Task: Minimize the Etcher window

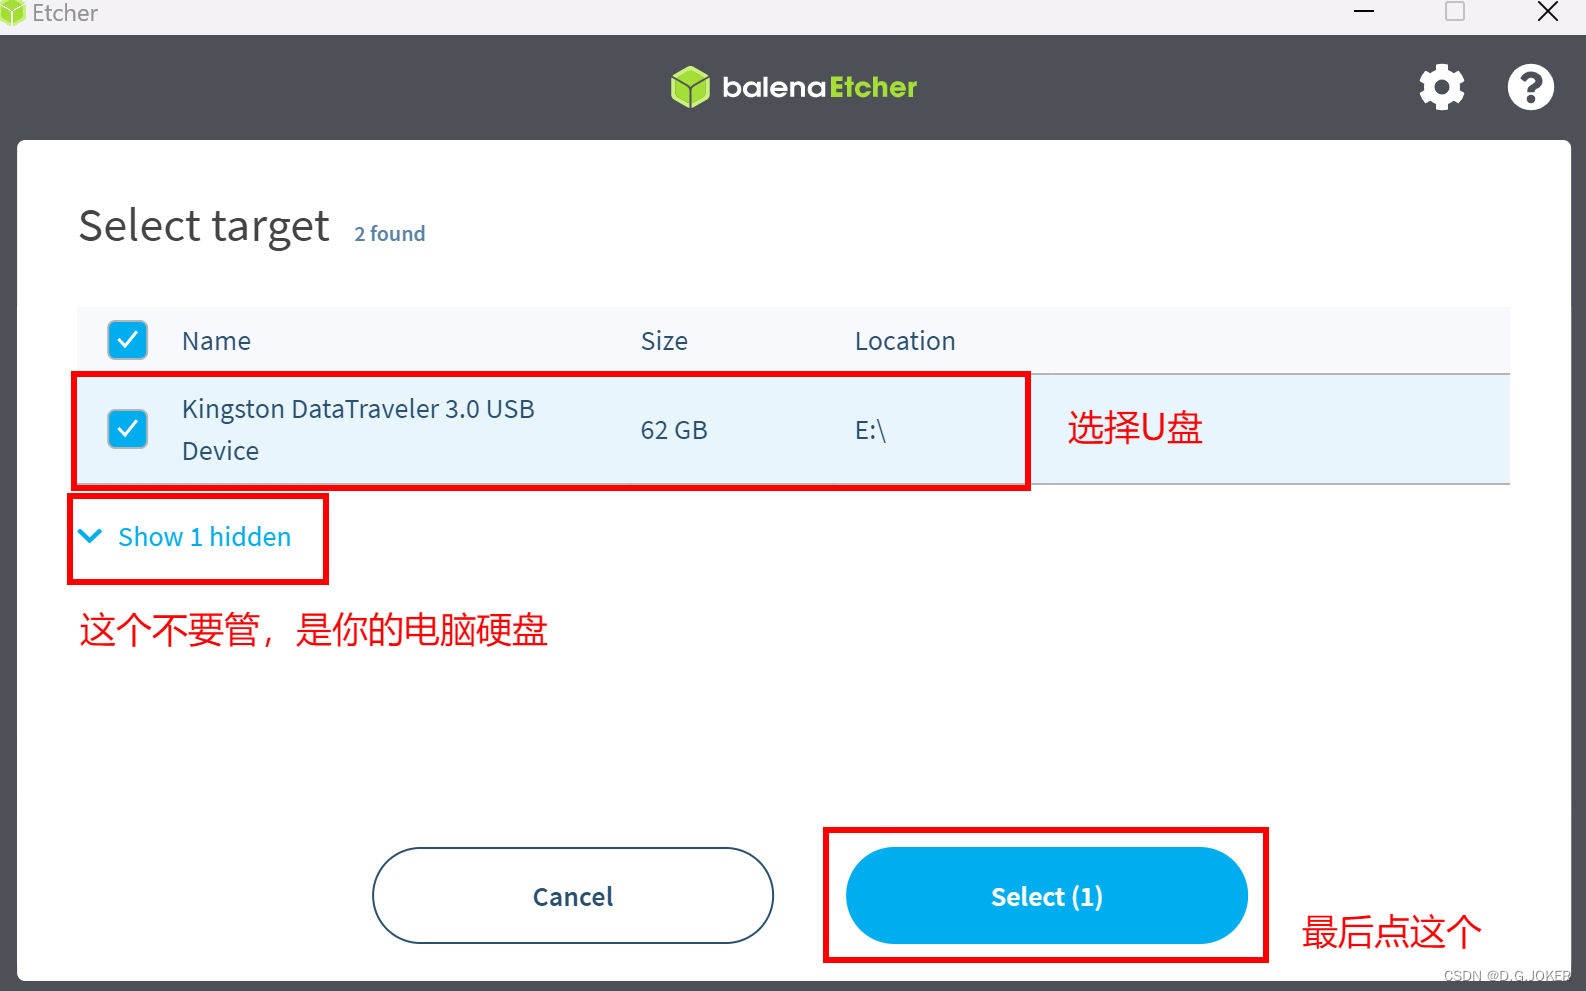Action: coord(1364,12)
